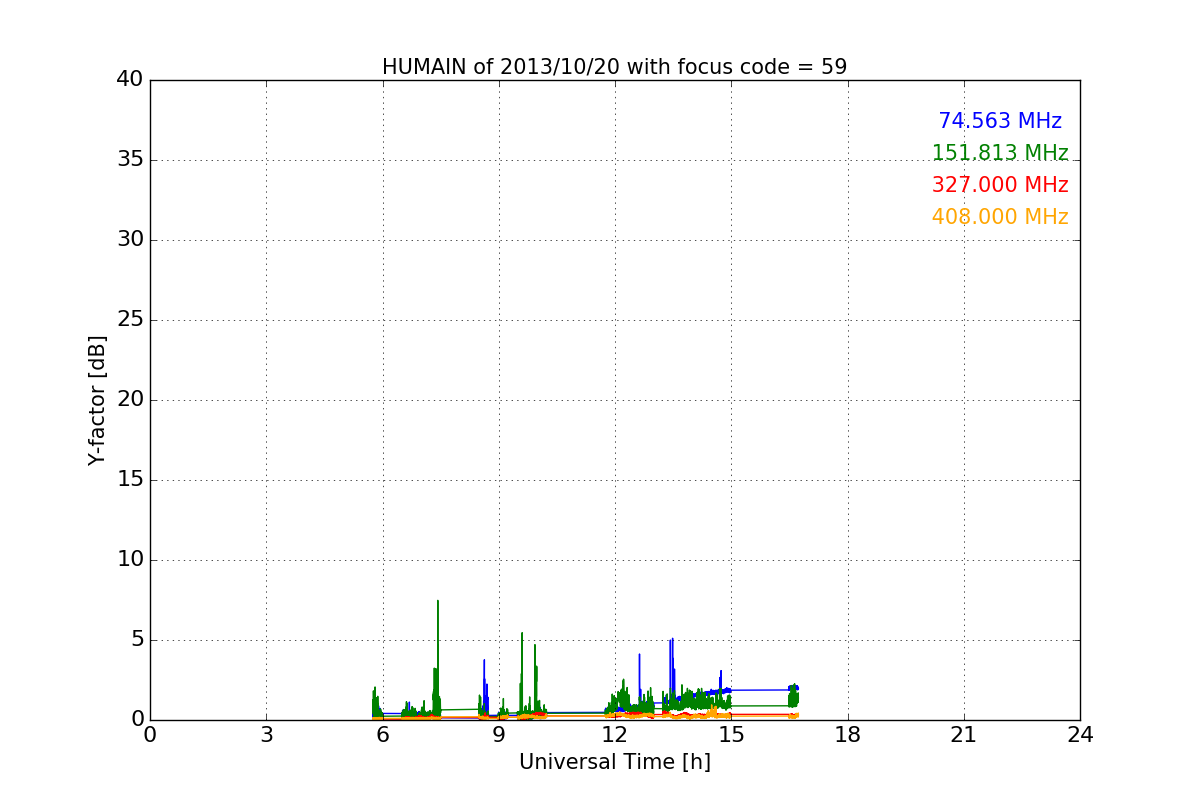
Task: Click the x-axis tick label 6
Action: click(382, 735)
